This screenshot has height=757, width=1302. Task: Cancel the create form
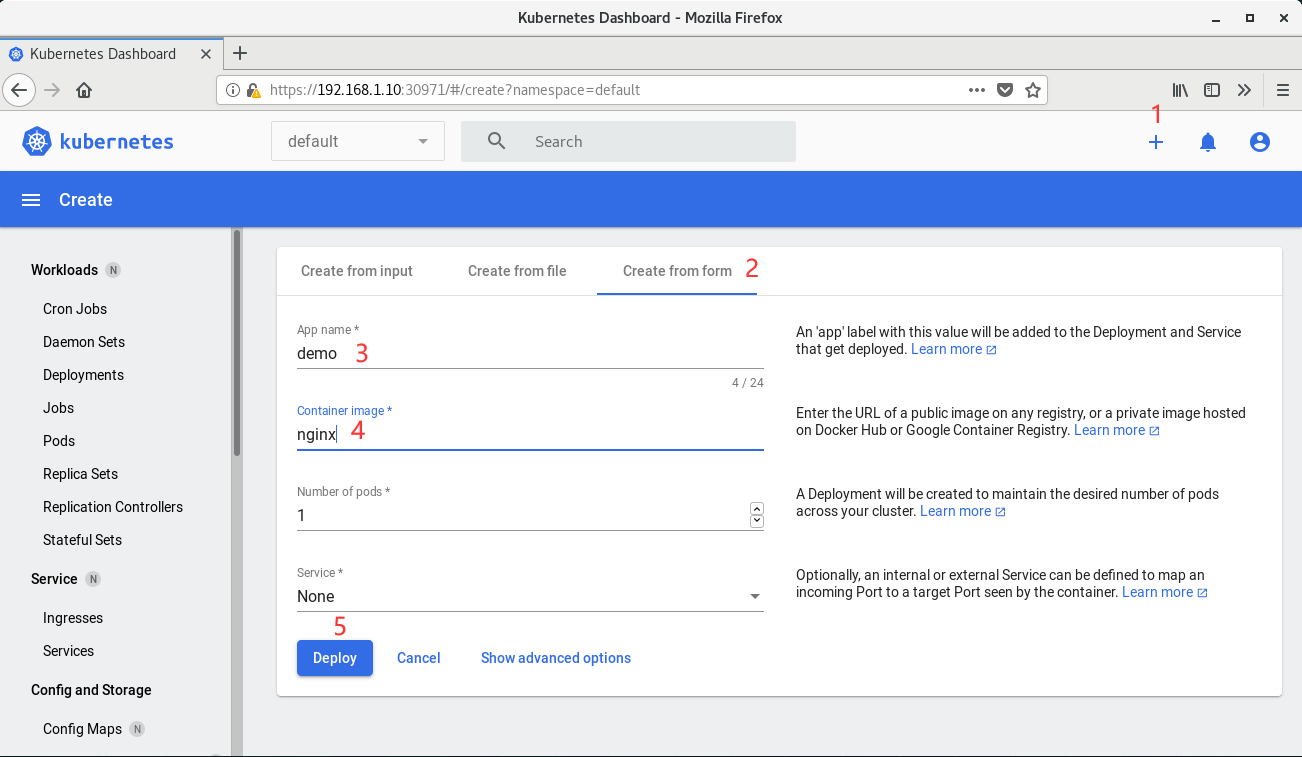(419, 658)
